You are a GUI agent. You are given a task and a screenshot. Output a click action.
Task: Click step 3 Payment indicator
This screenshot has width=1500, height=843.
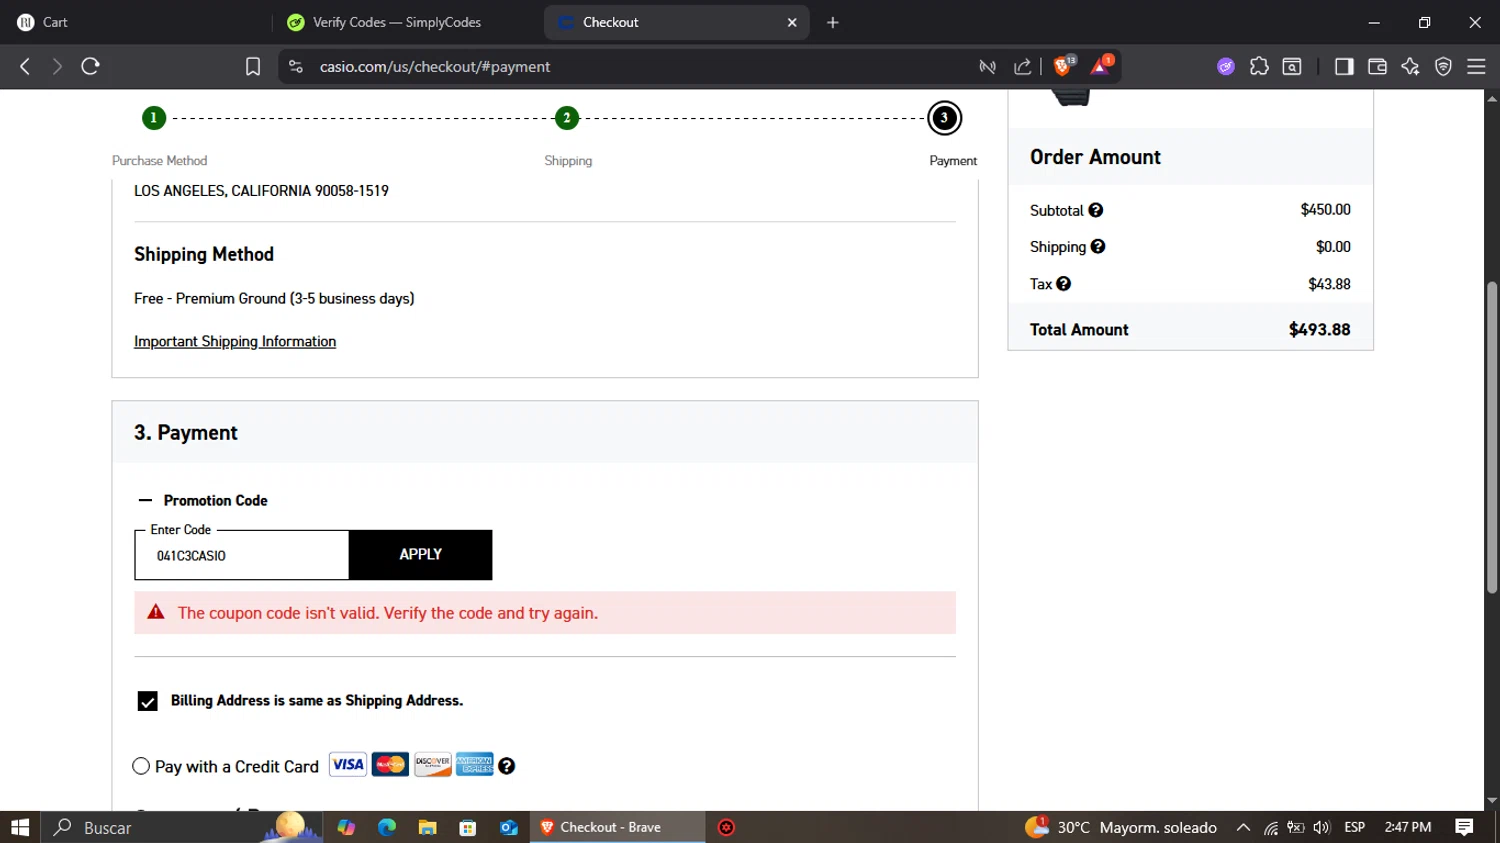pos(944,118)
